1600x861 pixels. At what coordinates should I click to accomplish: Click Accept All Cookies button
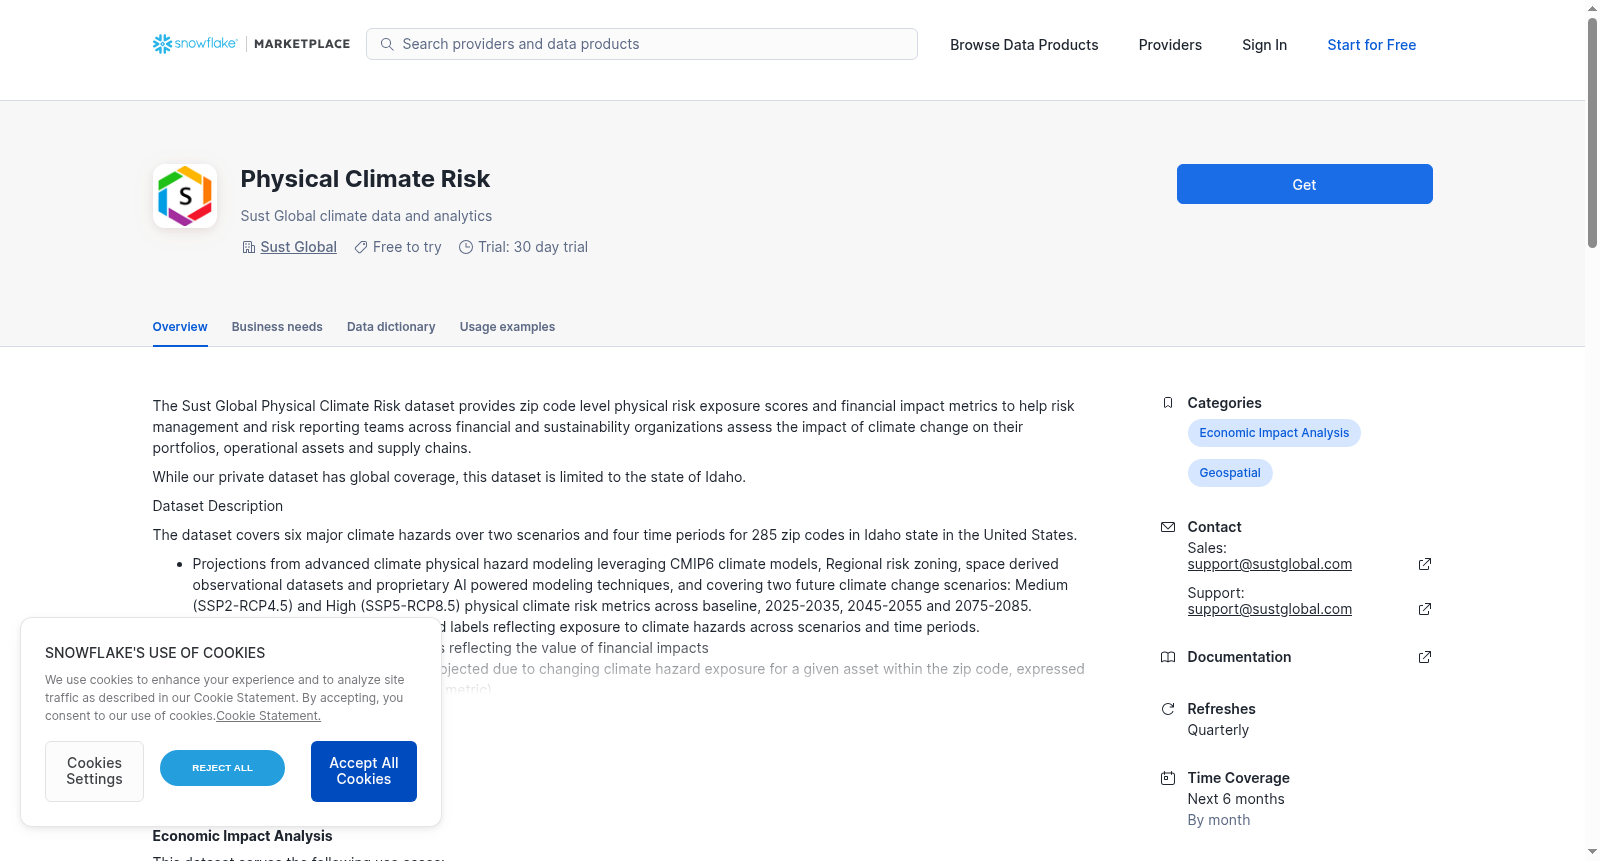(364, 771)
